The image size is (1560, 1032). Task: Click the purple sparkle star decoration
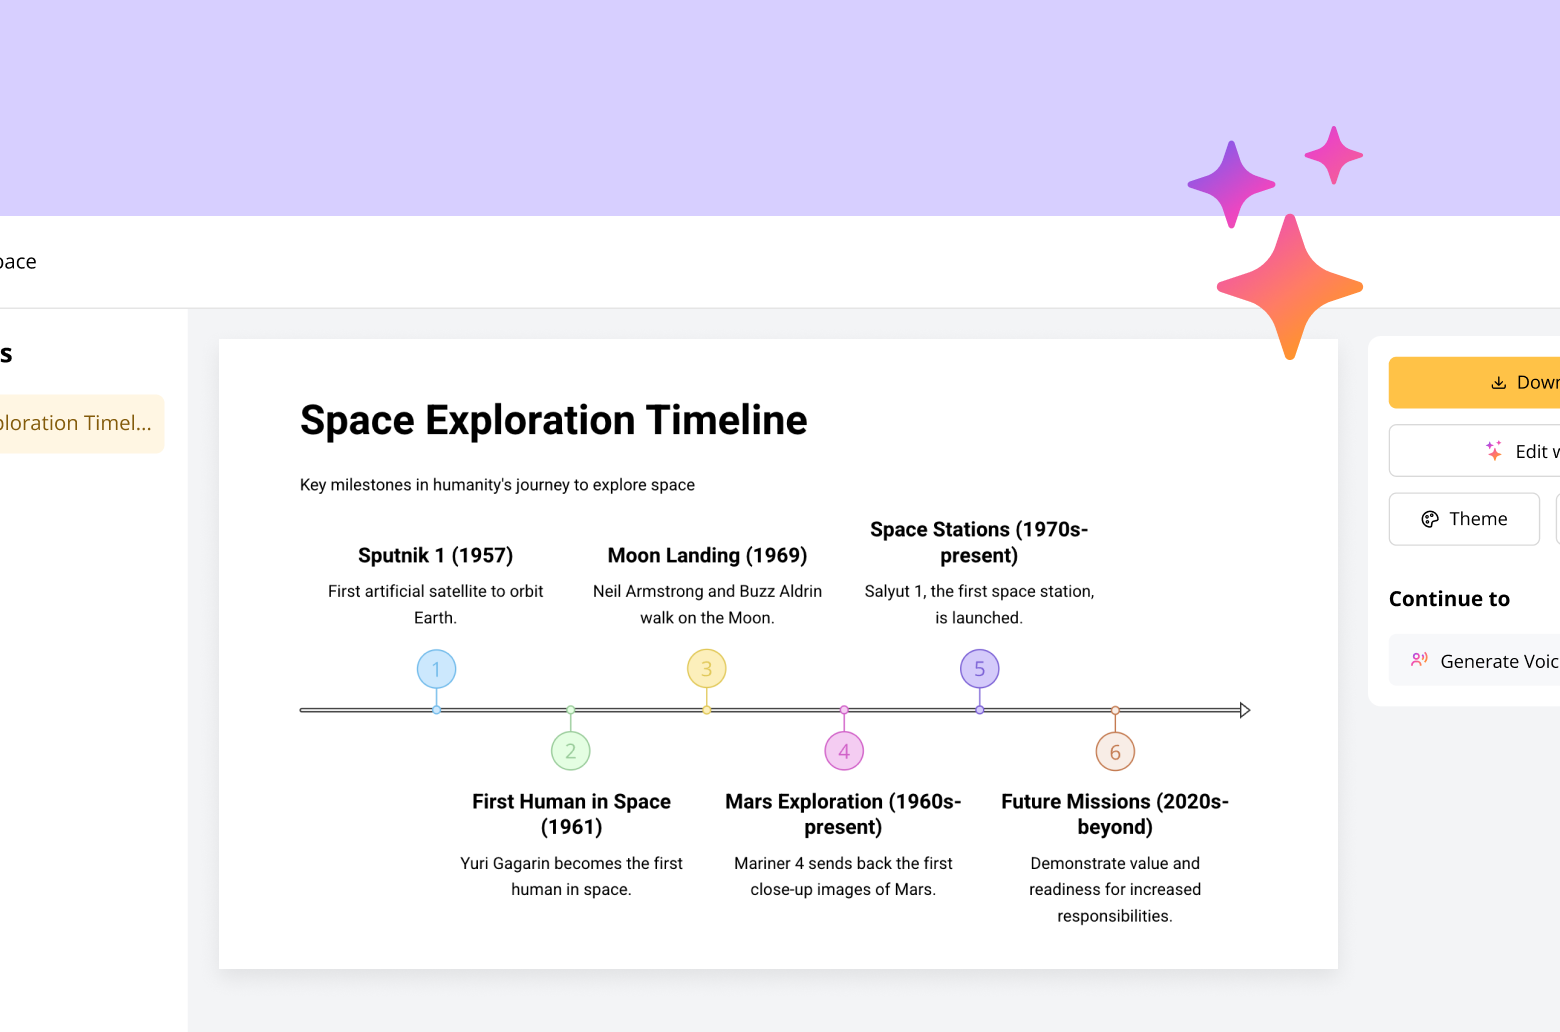[1231, 184]
